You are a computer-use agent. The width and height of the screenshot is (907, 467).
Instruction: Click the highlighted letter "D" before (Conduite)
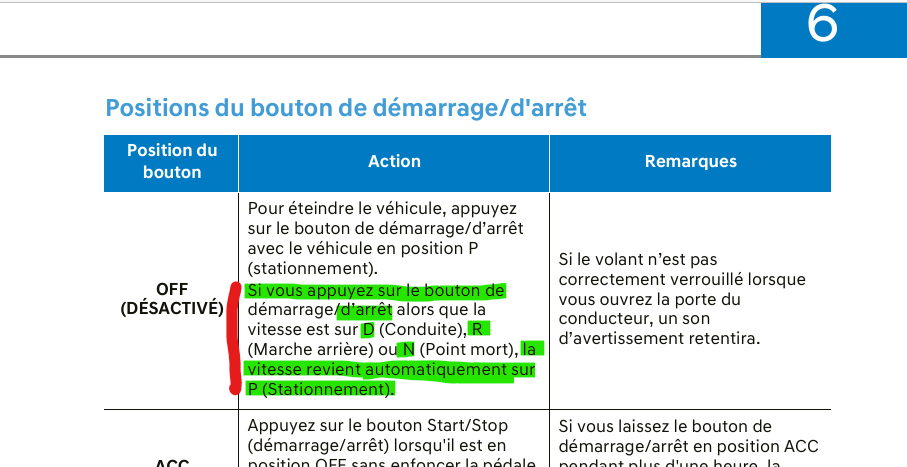(368, 329)
